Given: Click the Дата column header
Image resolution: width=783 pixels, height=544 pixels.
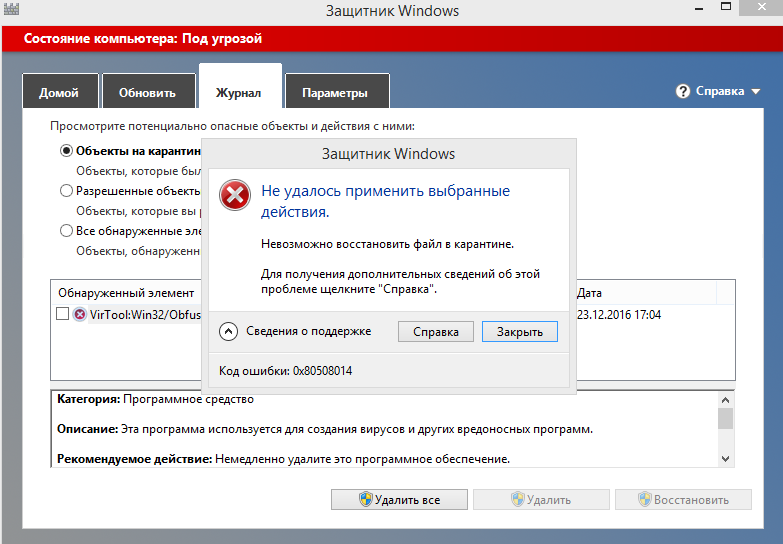Looking at the screenshot, I should [646, 293].
